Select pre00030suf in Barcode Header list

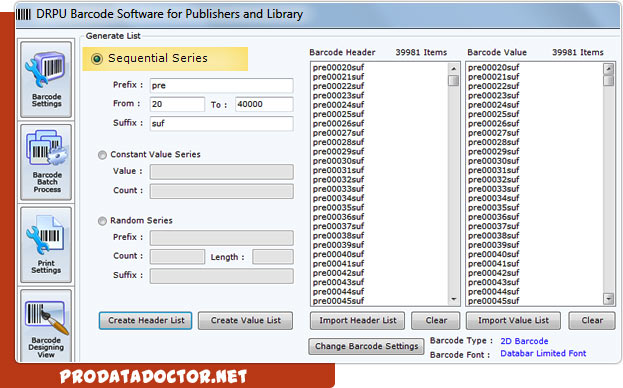[x=338, y=161]
